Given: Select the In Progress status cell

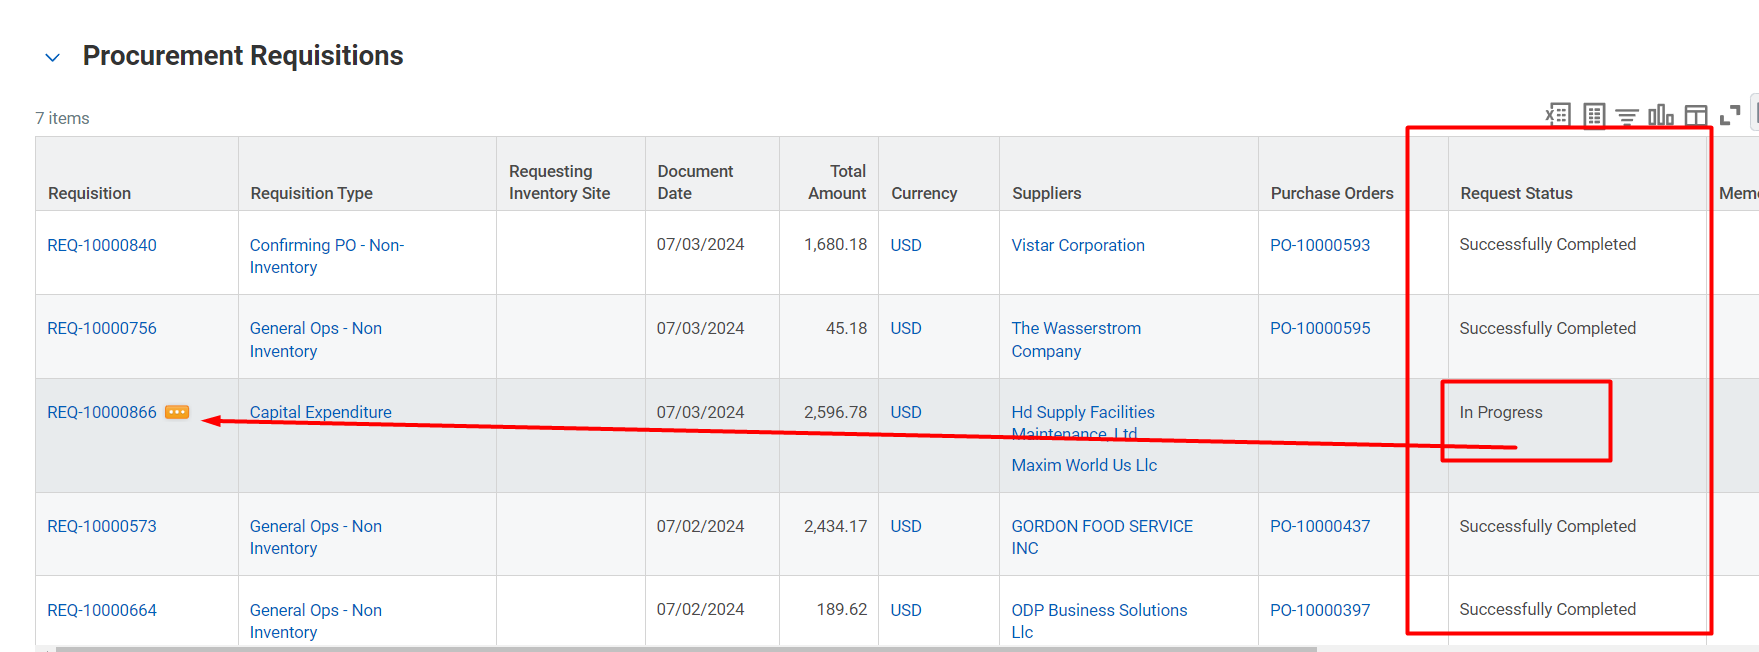Looking at the screenshot, I should coord(1501,412).
